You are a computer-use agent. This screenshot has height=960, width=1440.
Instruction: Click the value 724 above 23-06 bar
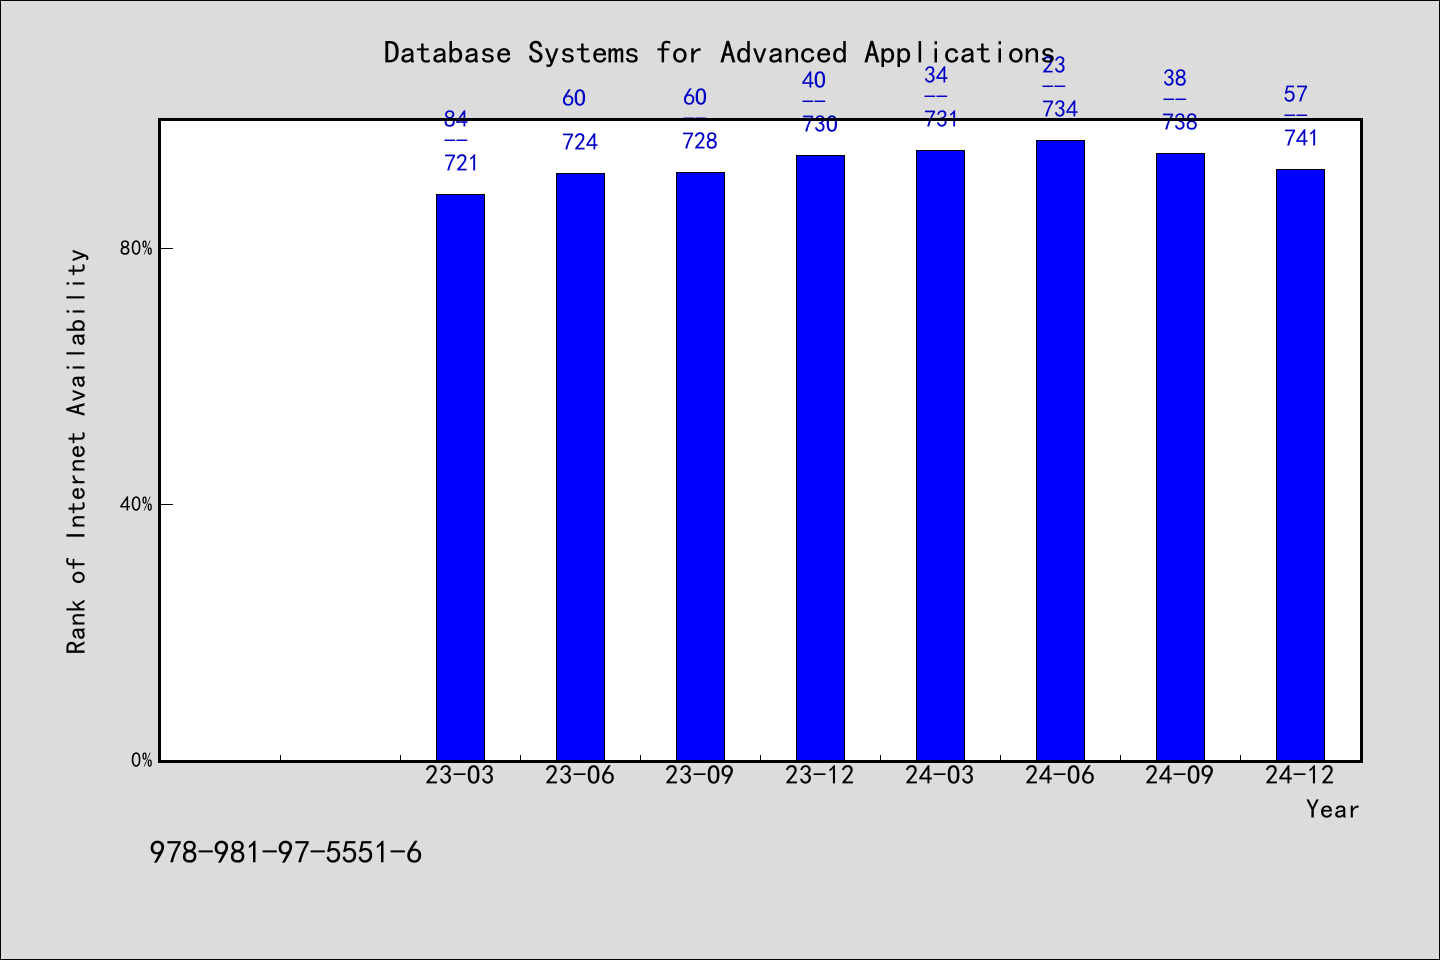coord(580,142)
